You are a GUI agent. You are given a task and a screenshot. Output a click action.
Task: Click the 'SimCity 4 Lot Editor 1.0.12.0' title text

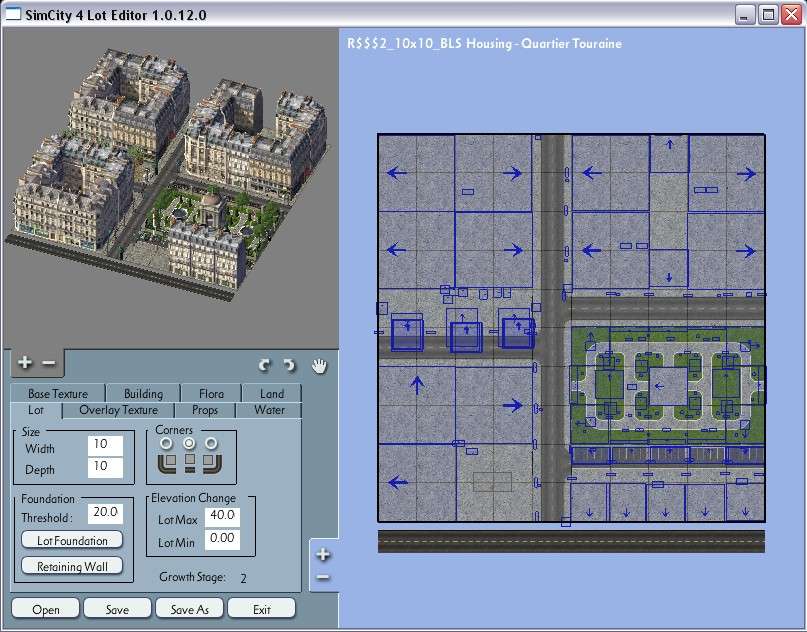click(116, 15)
